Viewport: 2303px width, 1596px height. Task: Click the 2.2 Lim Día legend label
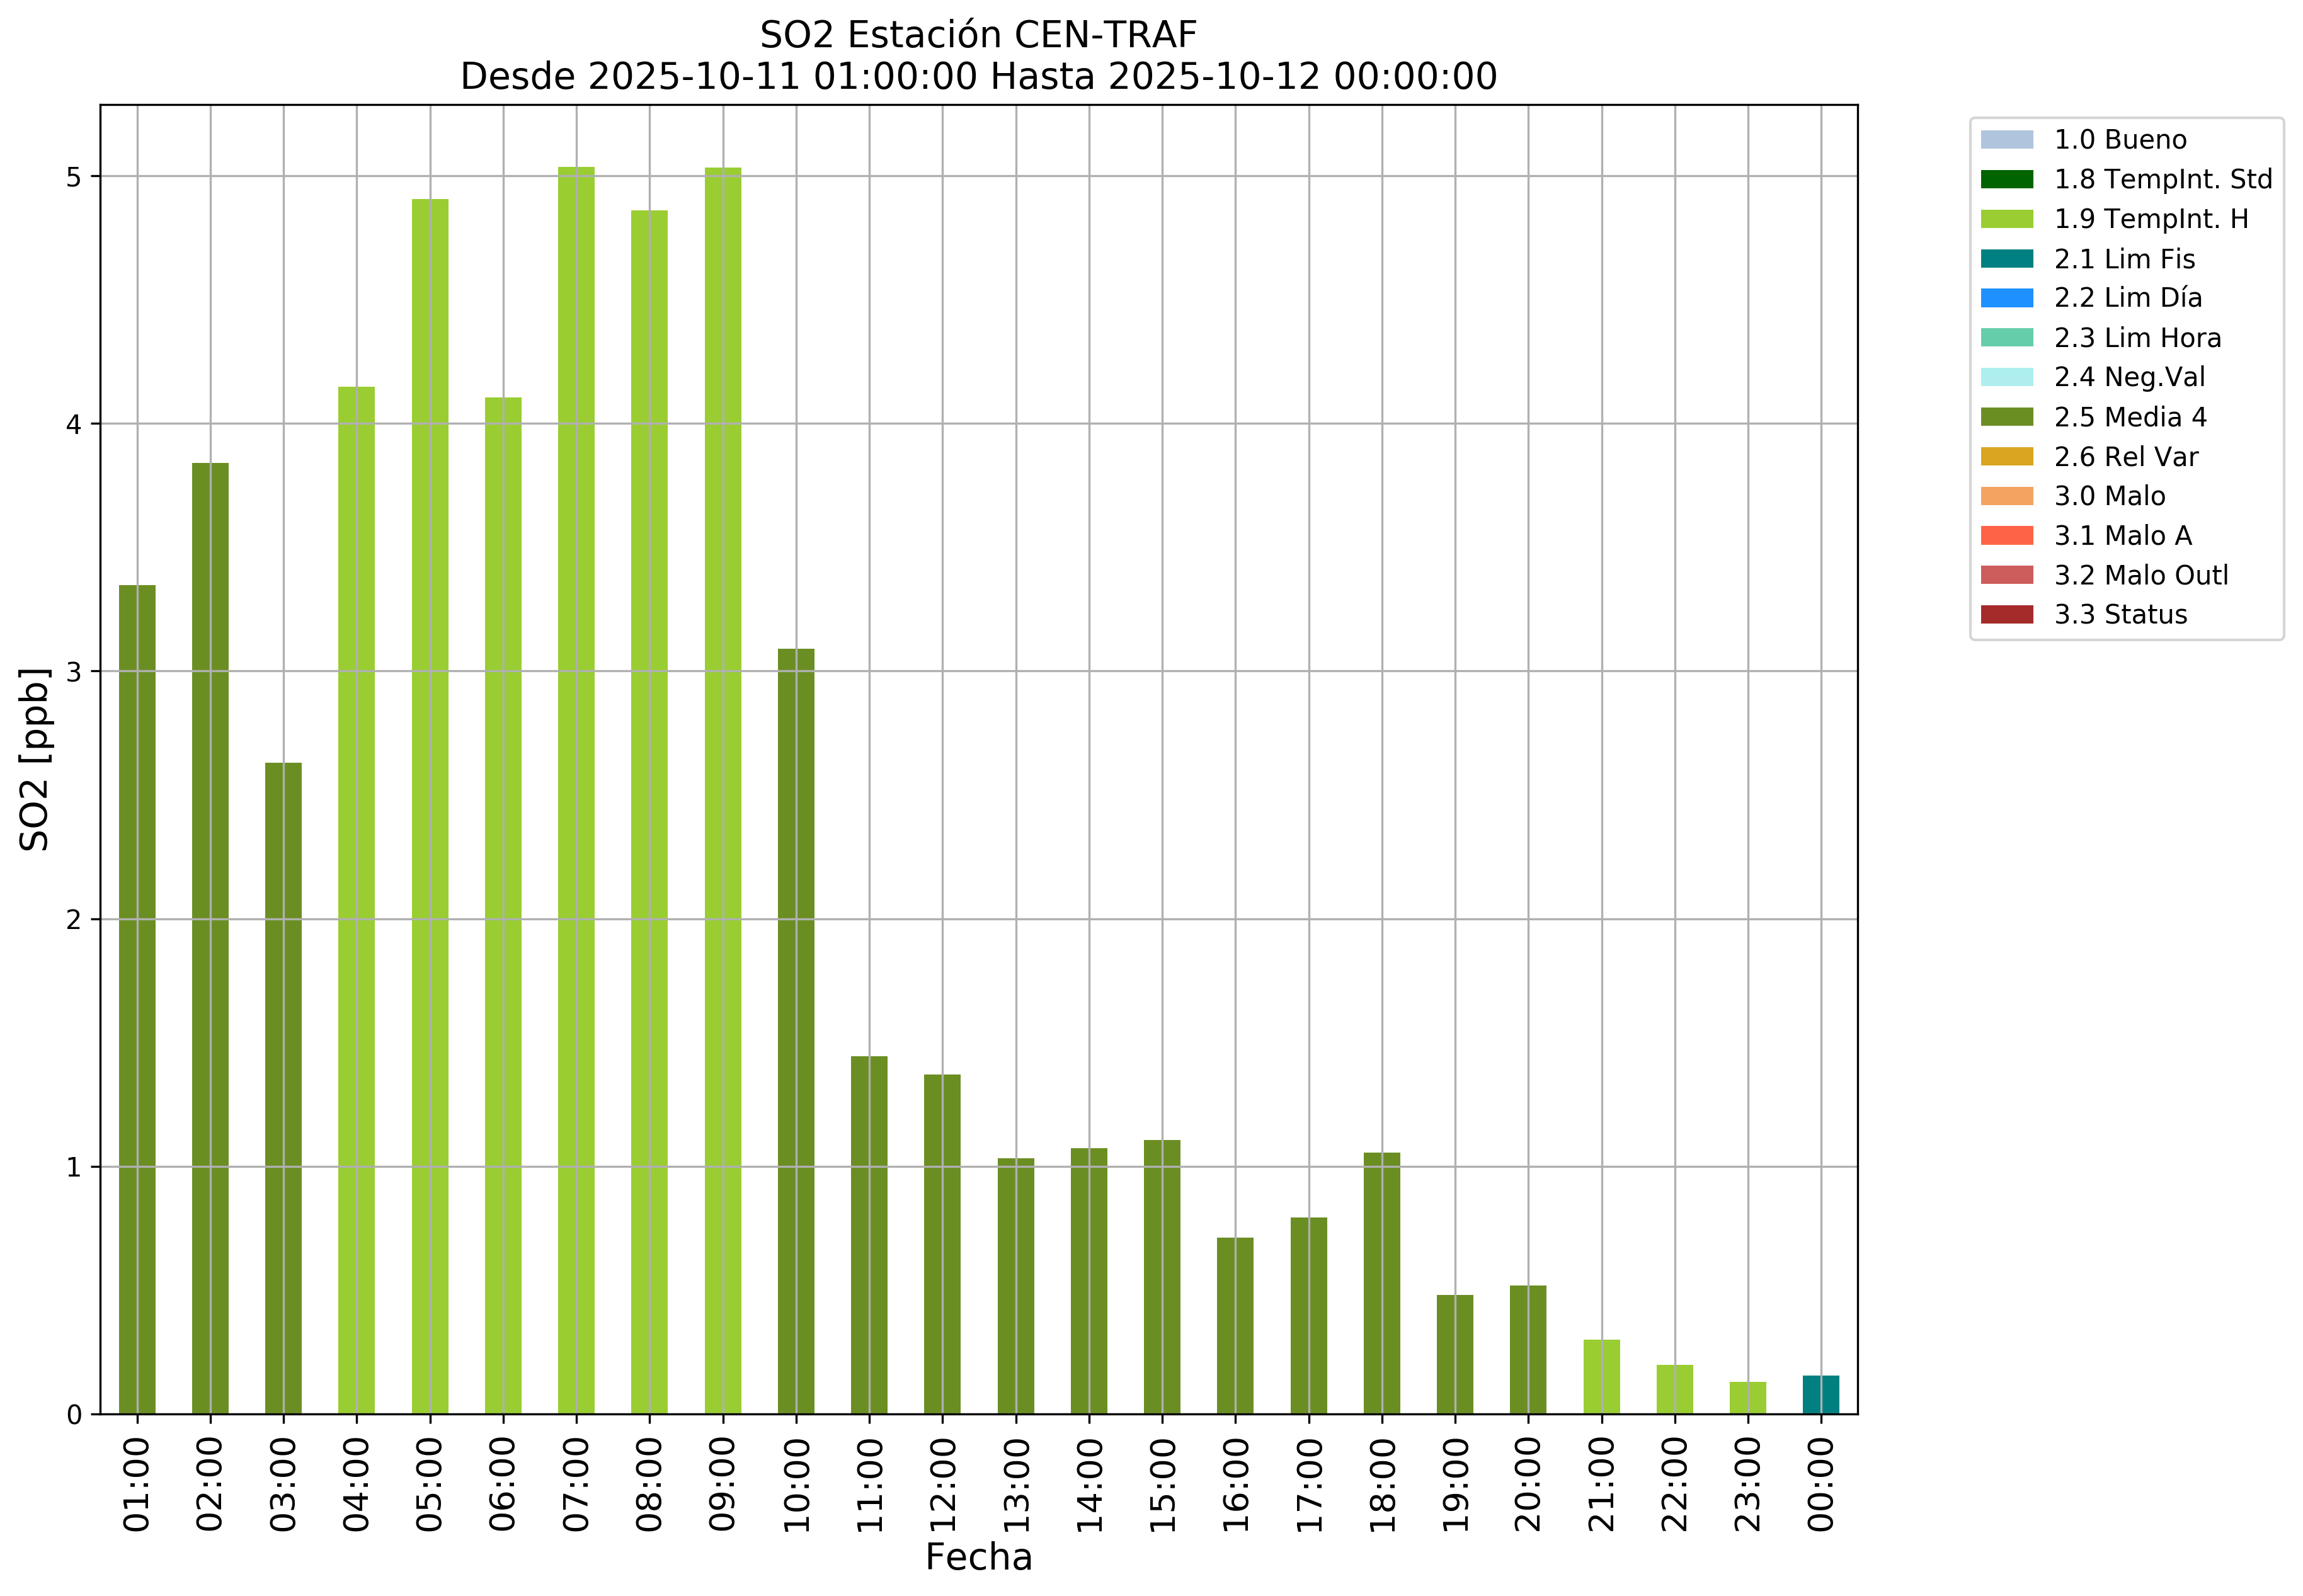(2127, 298)
